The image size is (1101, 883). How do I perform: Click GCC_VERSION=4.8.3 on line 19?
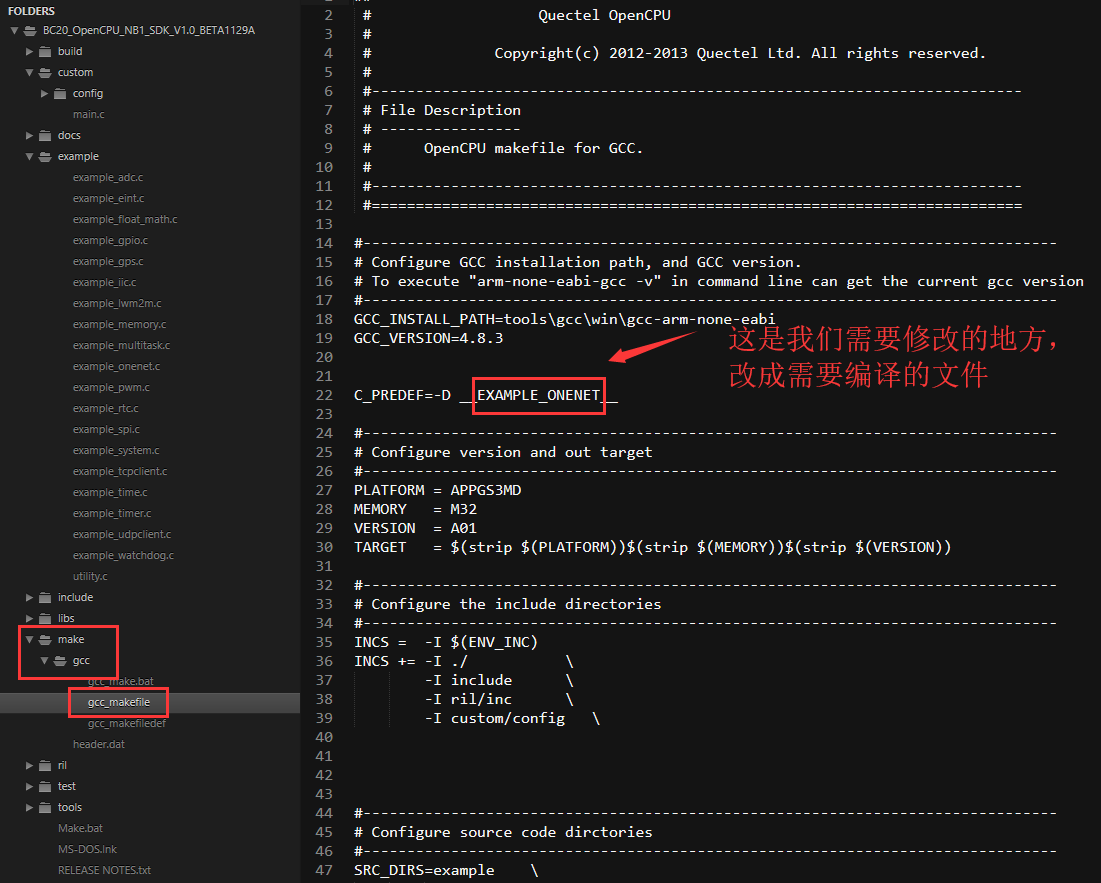point(428,338)
